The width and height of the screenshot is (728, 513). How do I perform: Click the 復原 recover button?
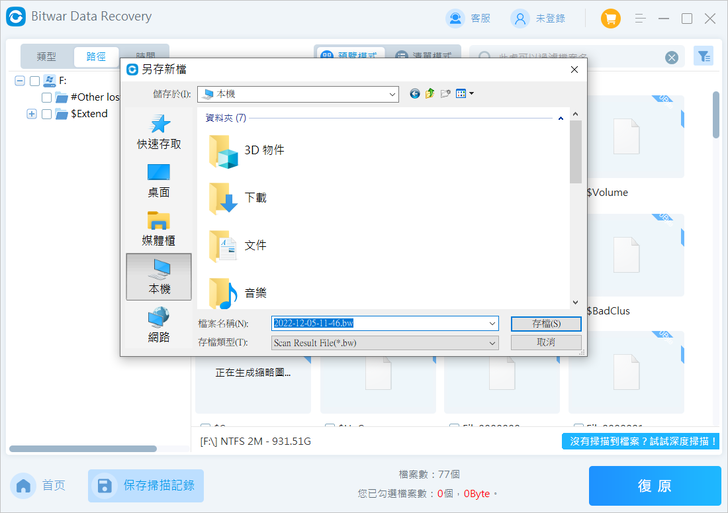(655, 486)
